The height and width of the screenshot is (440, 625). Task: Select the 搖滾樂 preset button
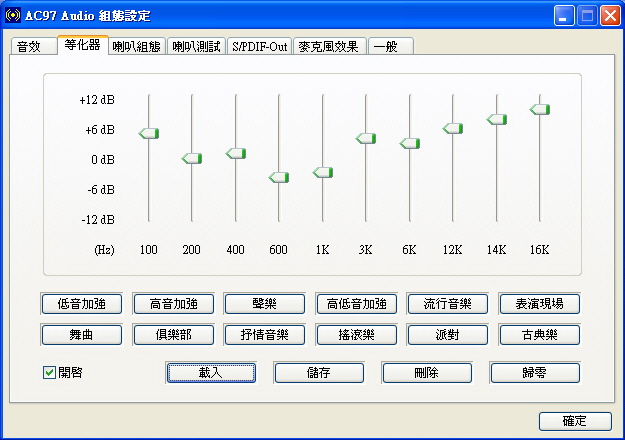click(x=356, y=334)
